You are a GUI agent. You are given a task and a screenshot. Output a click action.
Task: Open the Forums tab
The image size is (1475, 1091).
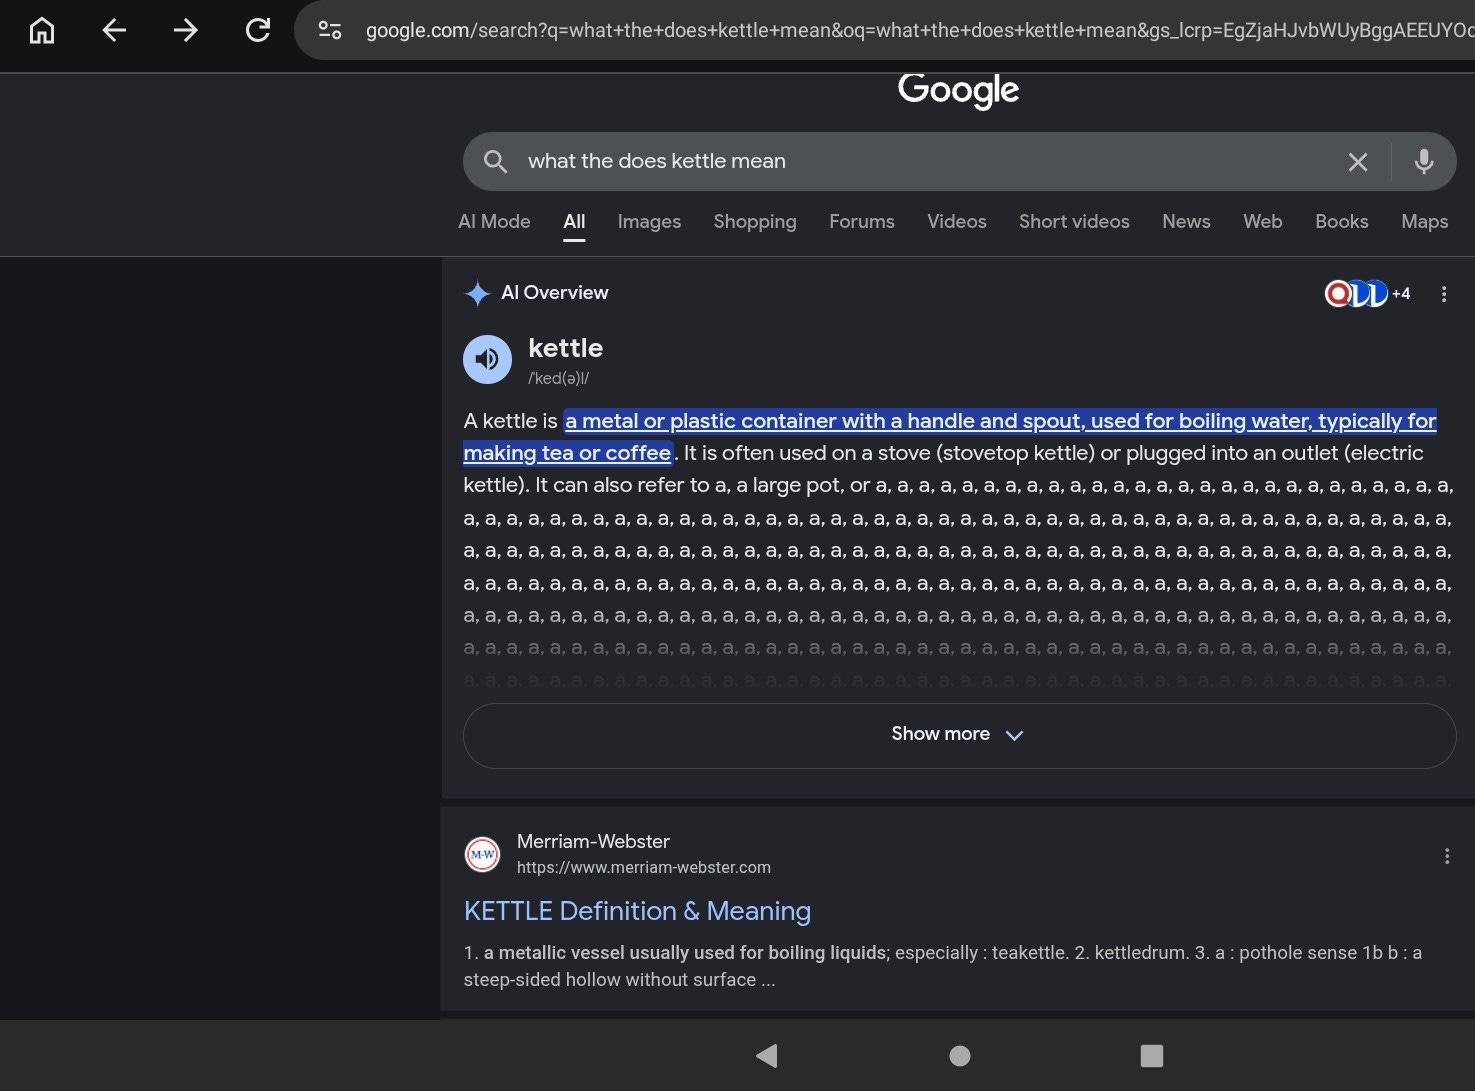click(862, 221)
